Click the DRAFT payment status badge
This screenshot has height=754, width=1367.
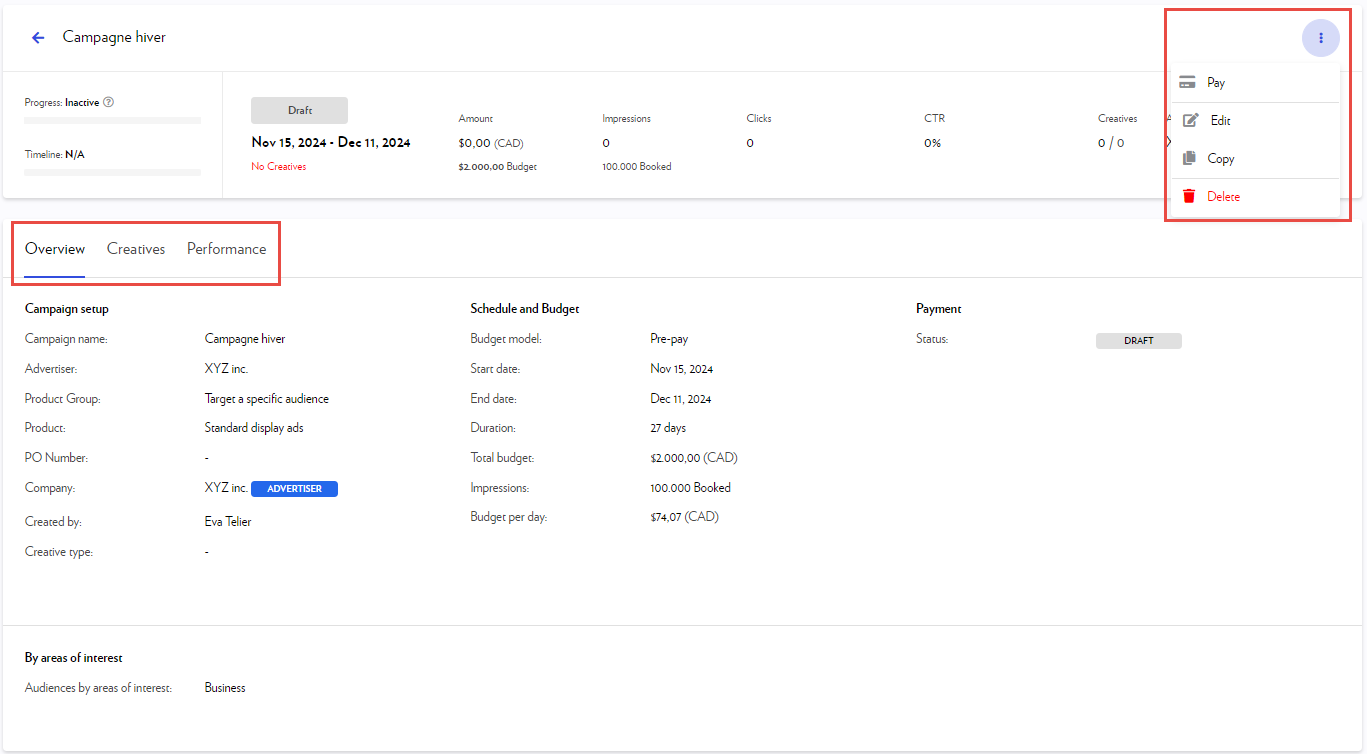click(x=1138, y=341)
